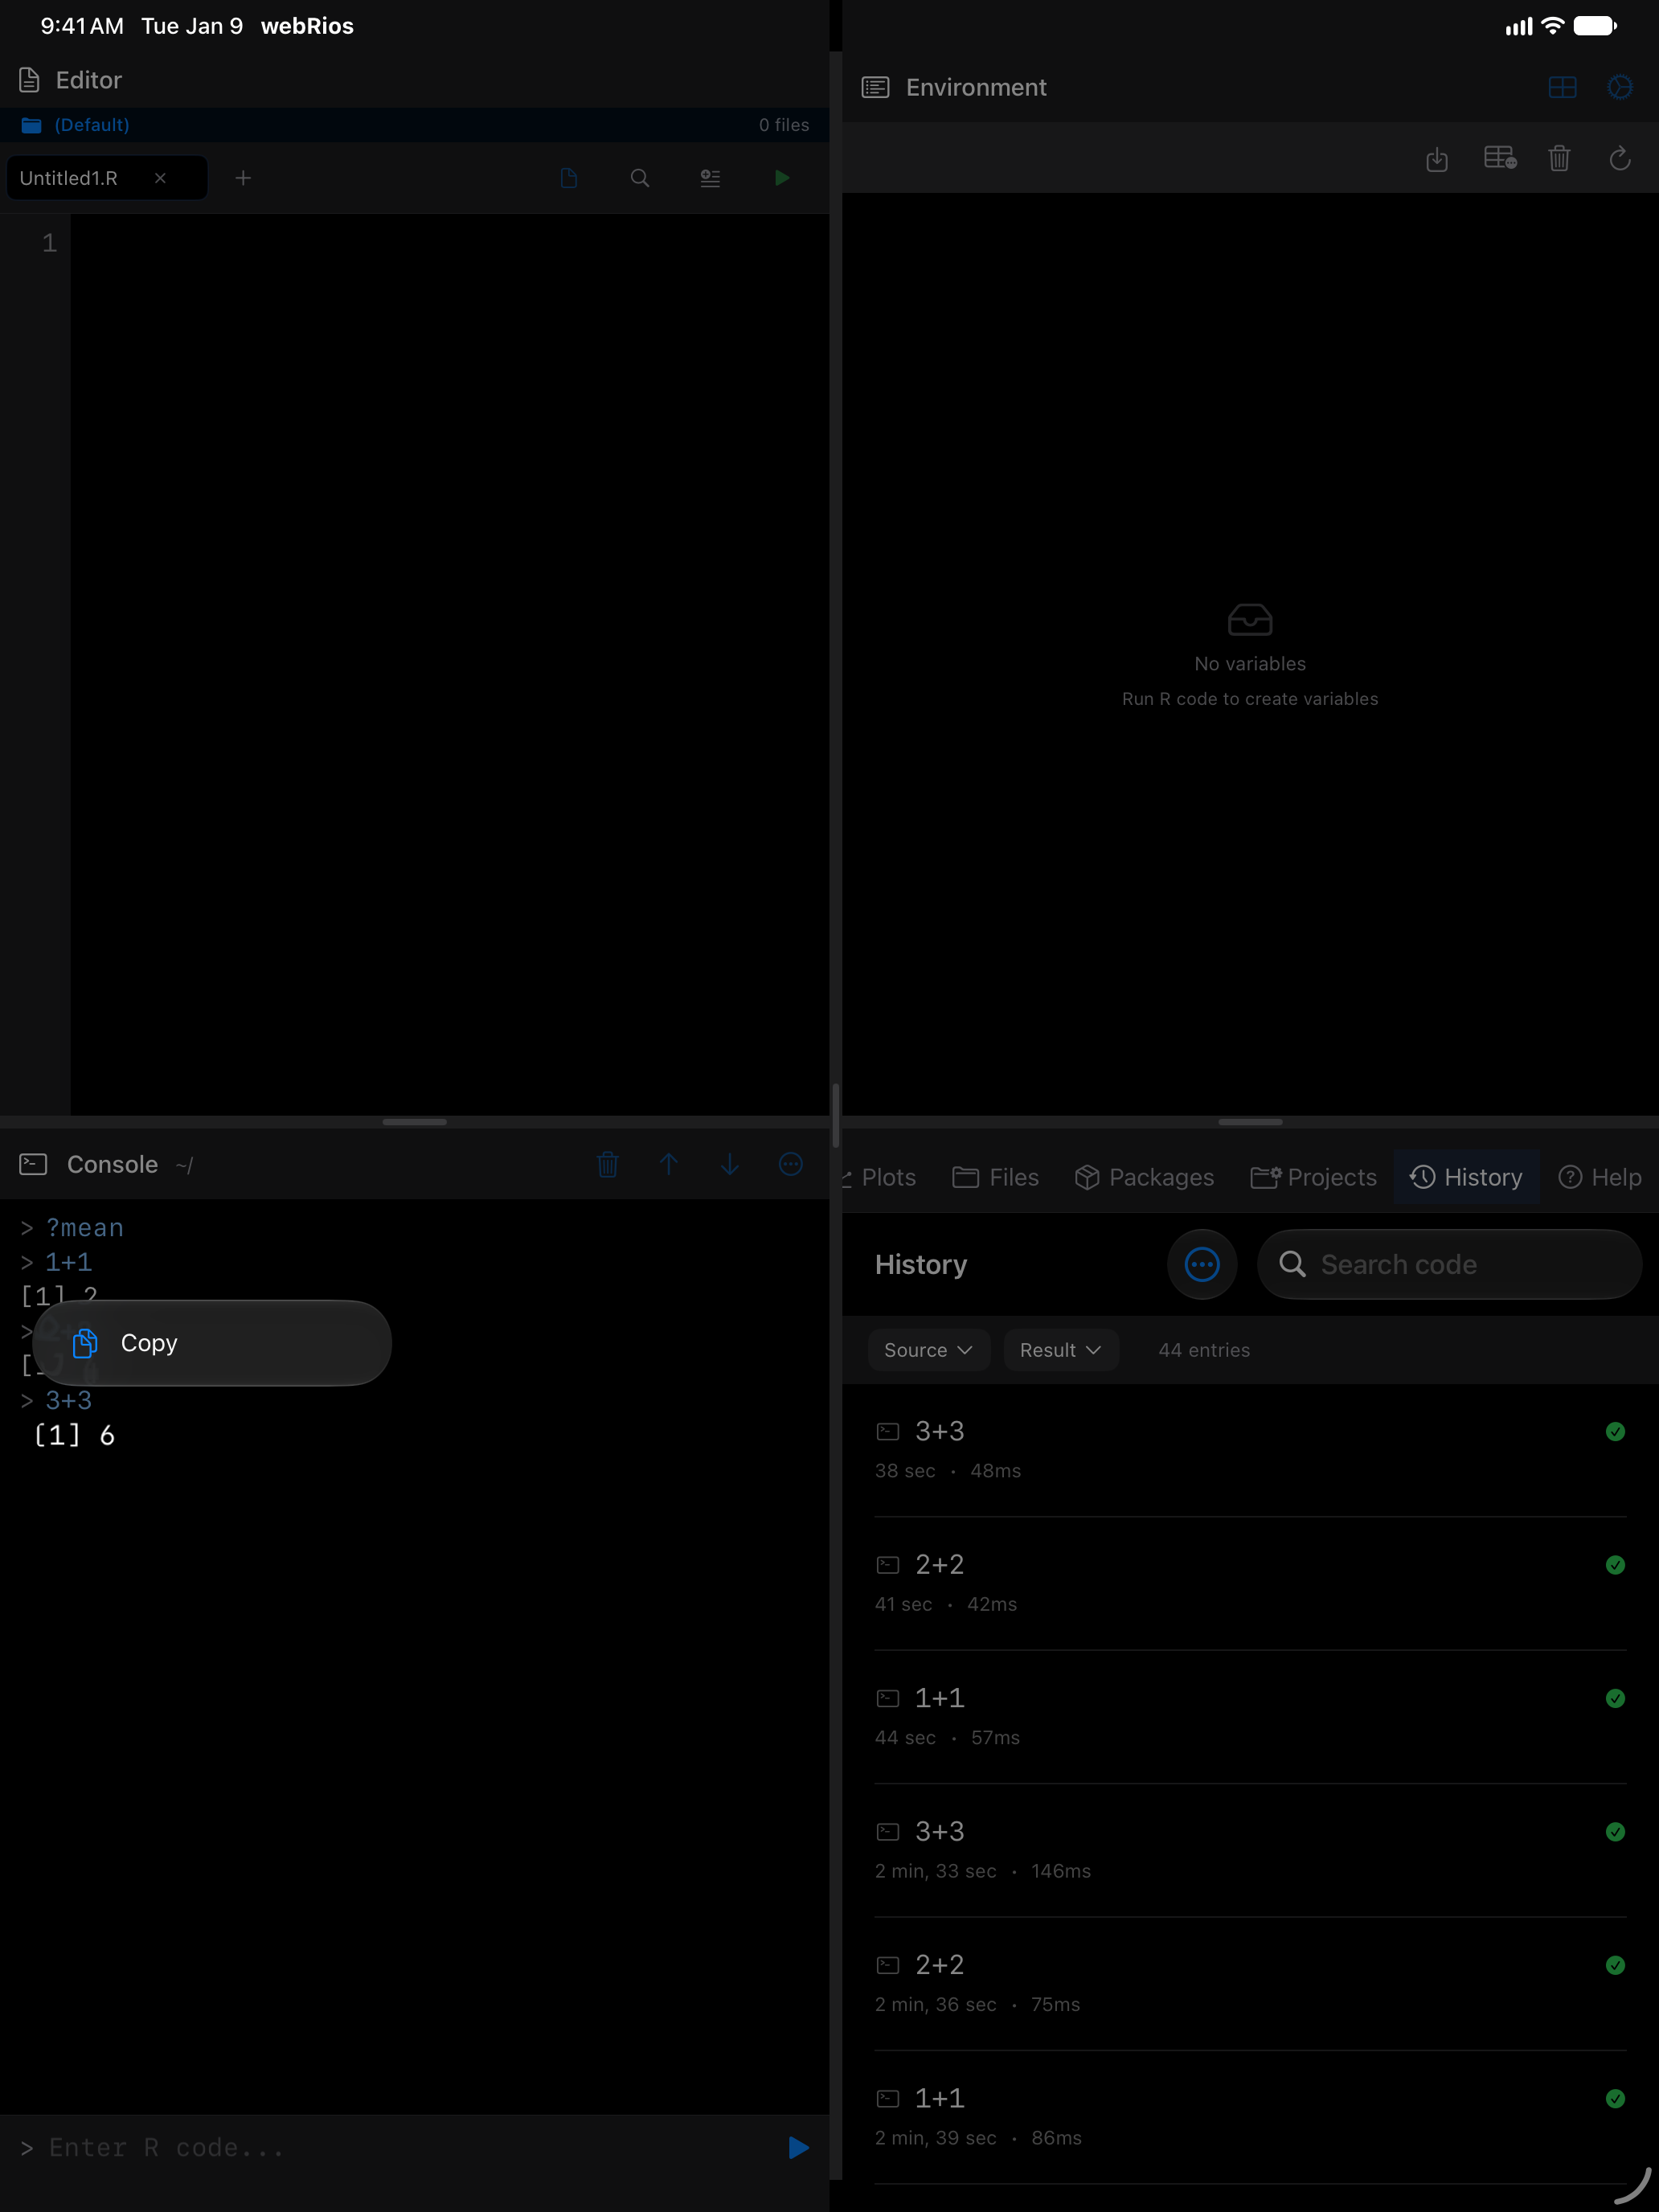1659x2212 pixels.
Task: Run the script with the editor's green play icon
Action: coord(782,178)
